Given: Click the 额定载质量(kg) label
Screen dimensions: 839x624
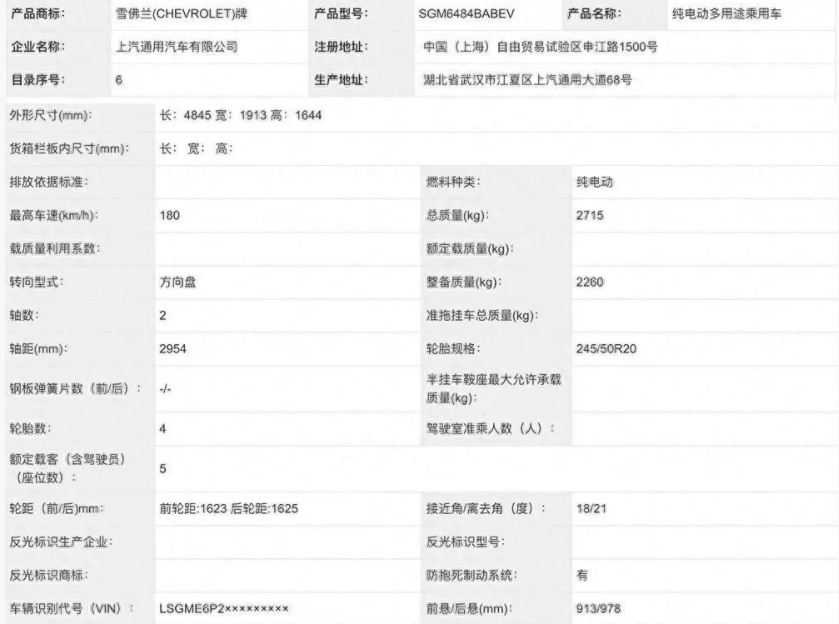Looking at the screenshot, I should tap(470, 249).
